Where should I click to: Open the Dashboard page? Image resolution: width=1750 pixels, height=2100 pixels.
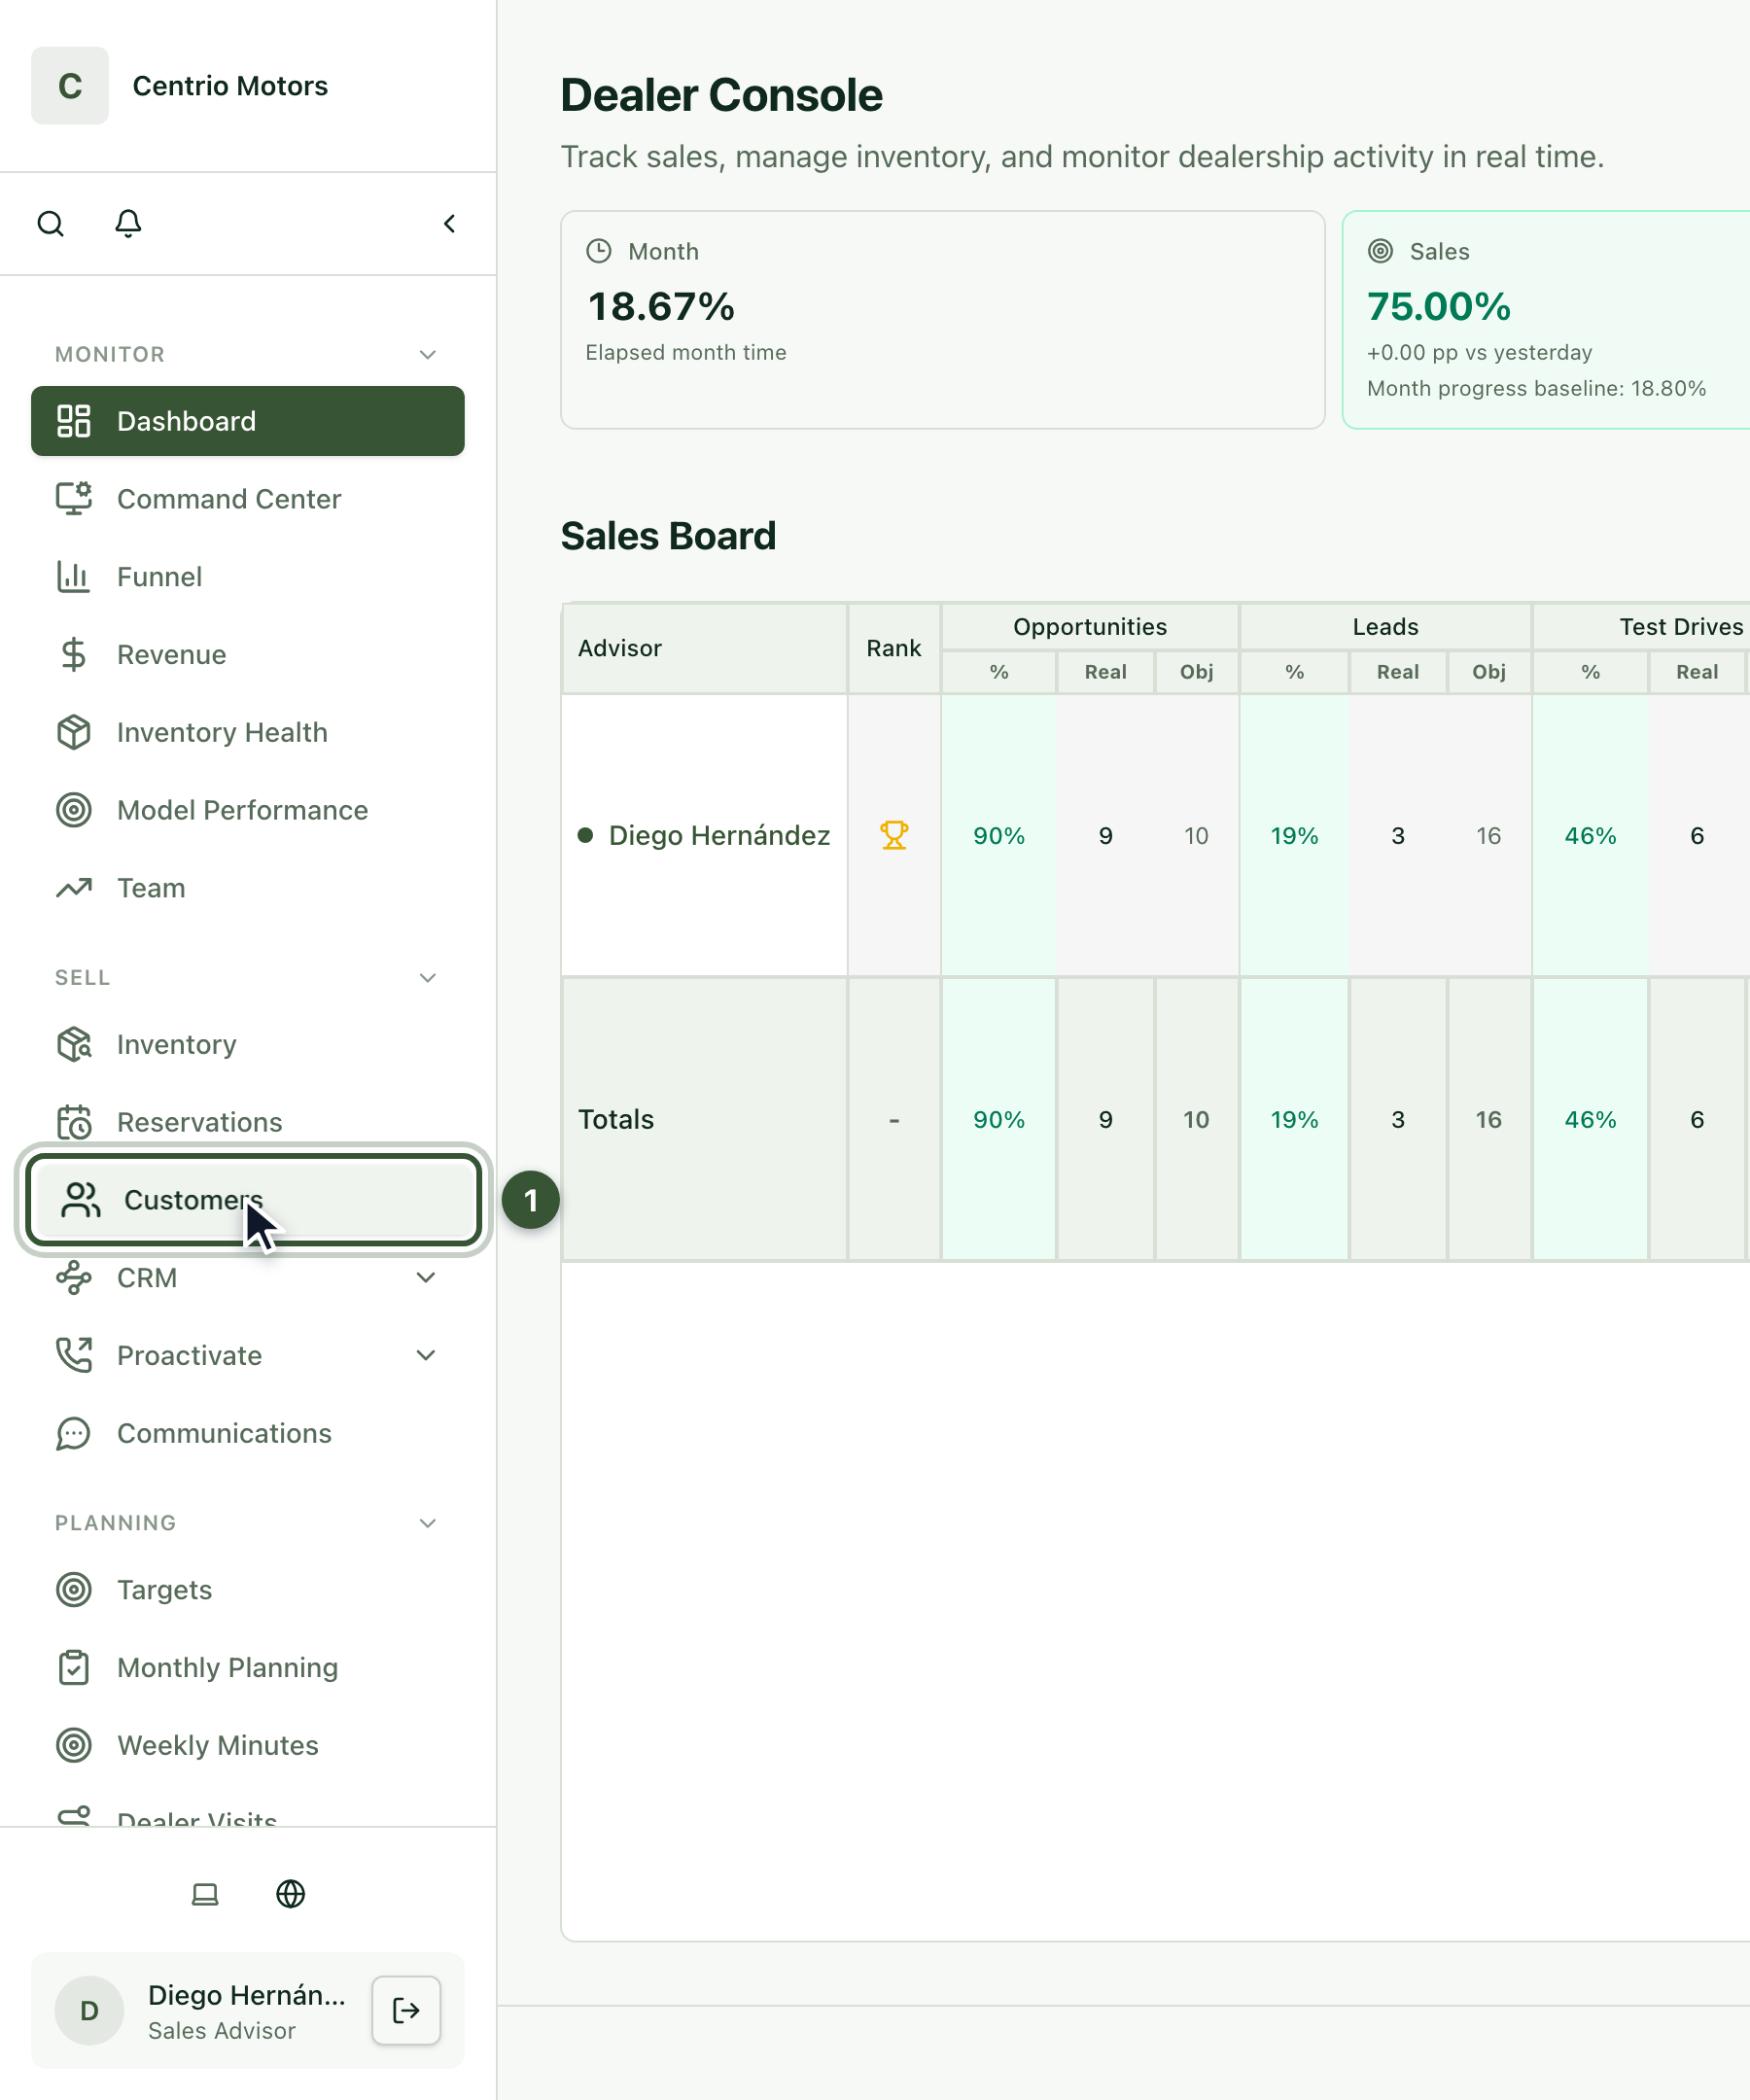pos(248,421)
